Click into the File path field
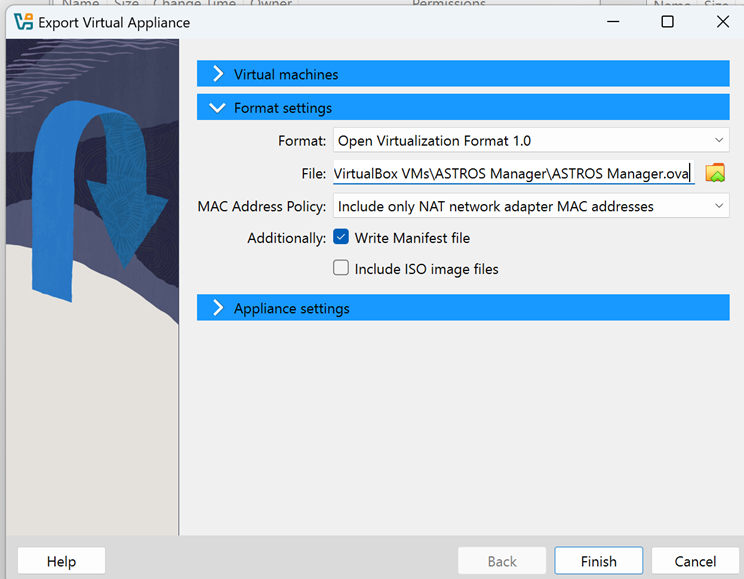The image size is (744, 579). click(512, 174)
